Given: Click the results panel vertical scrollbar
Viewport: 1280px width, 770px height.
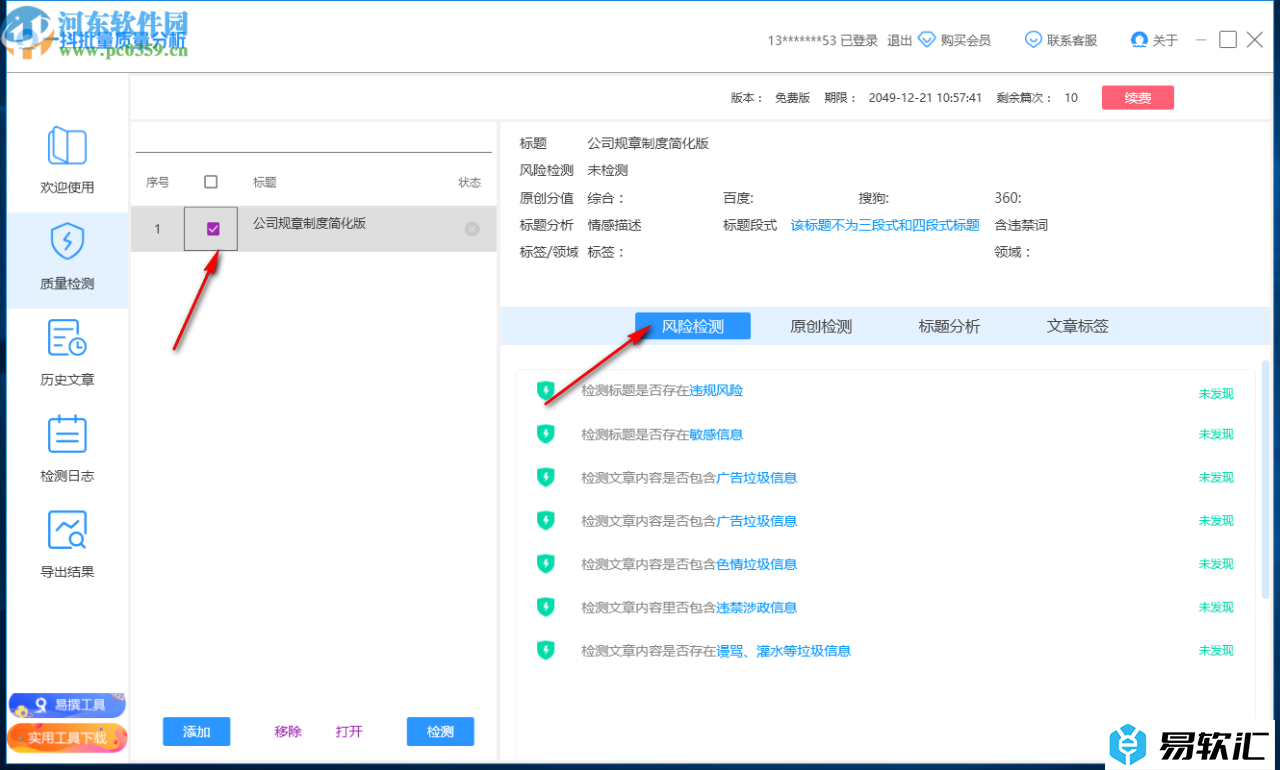Looking at the screenshot, I should (1265, 480).
